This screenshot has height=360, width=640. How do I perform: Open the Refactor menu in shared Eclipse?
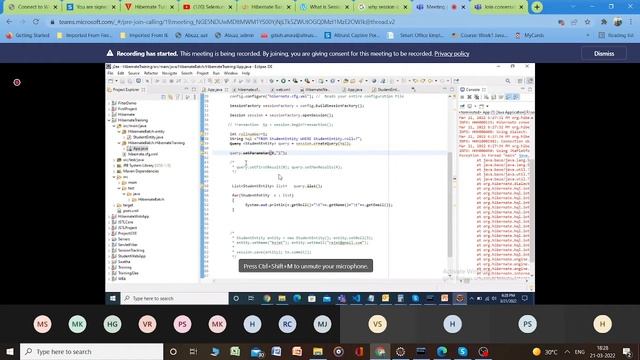coord(151,73)
